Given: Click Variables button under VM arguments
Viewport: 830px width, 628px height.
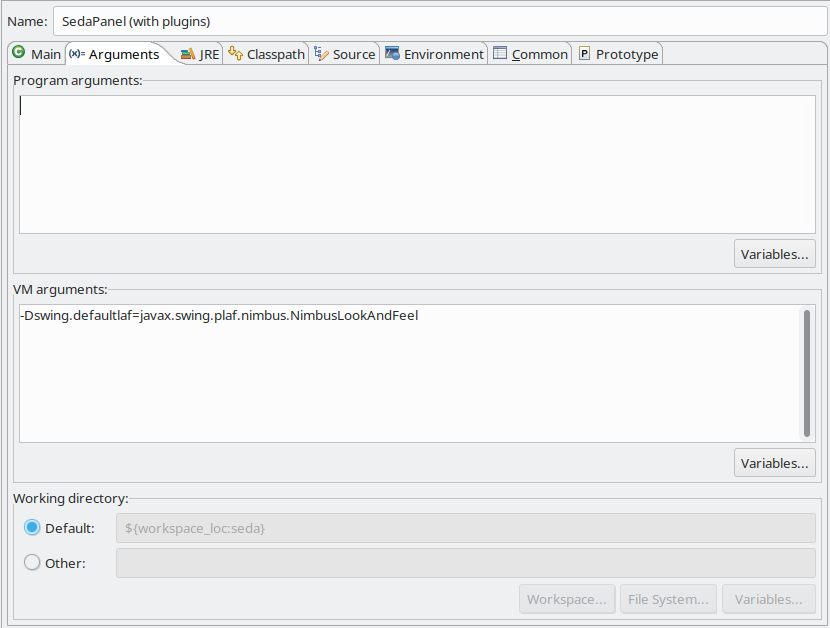Looking at the screenshot, I should [x=774, y=463].
